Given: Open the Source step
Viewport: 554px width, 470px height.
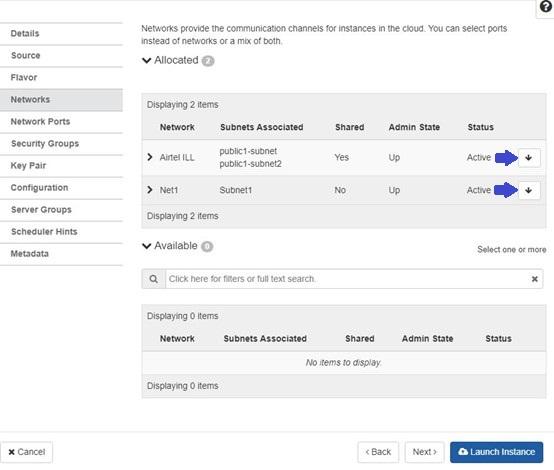Looking at the screenshot, I should [x=61, y=56].
